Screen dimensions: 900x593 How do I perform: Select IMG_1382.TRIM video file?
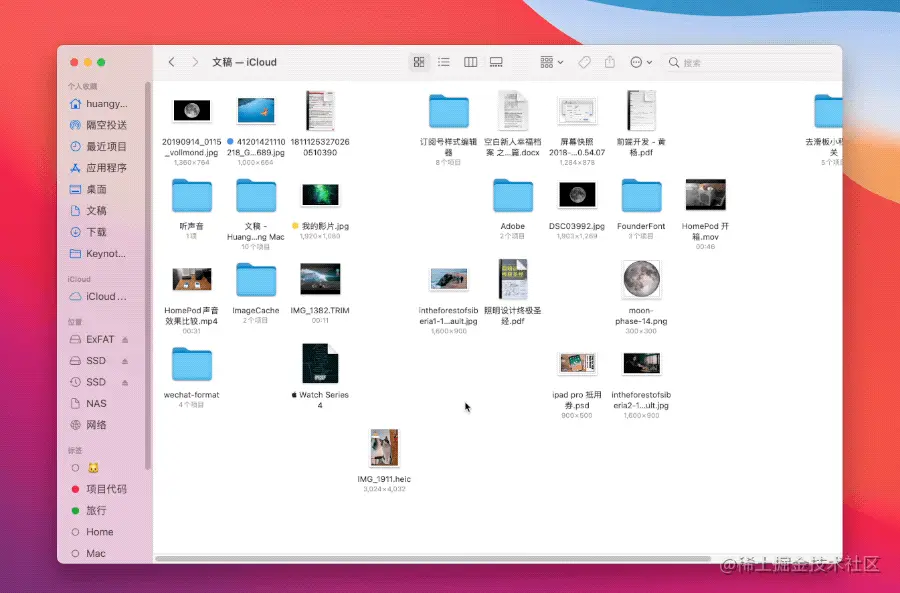click(320, 279)
